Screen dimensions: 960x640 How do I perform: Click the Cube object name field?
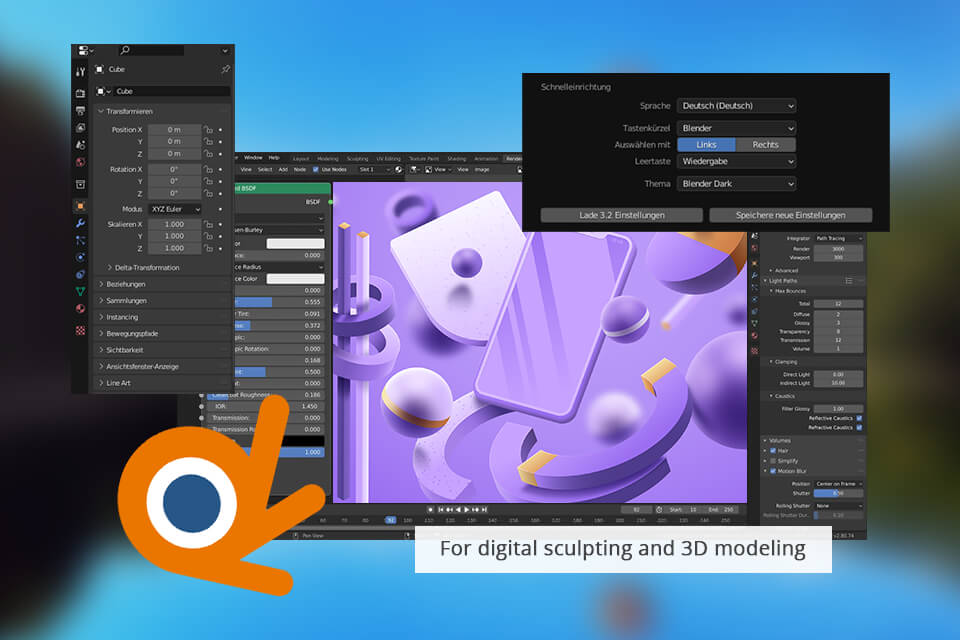tap(171, 91)
